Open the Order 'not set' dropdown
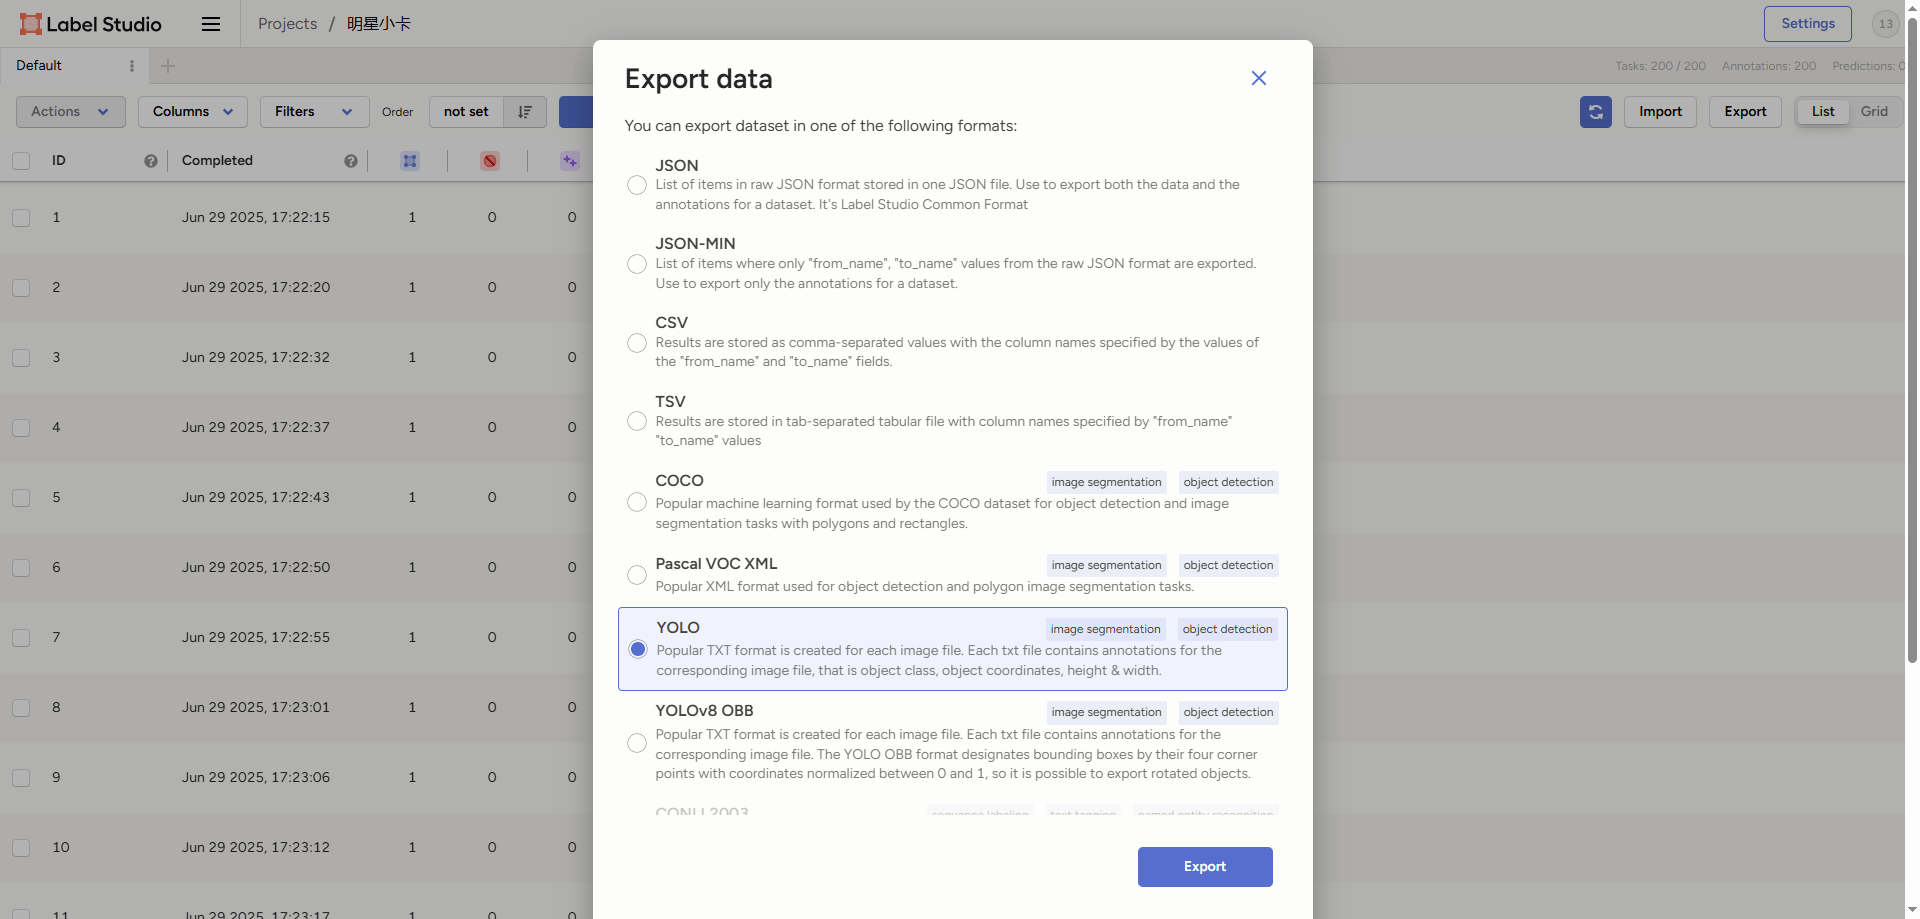Viewport: 1920px width, 919px height. tap(467, 112)
